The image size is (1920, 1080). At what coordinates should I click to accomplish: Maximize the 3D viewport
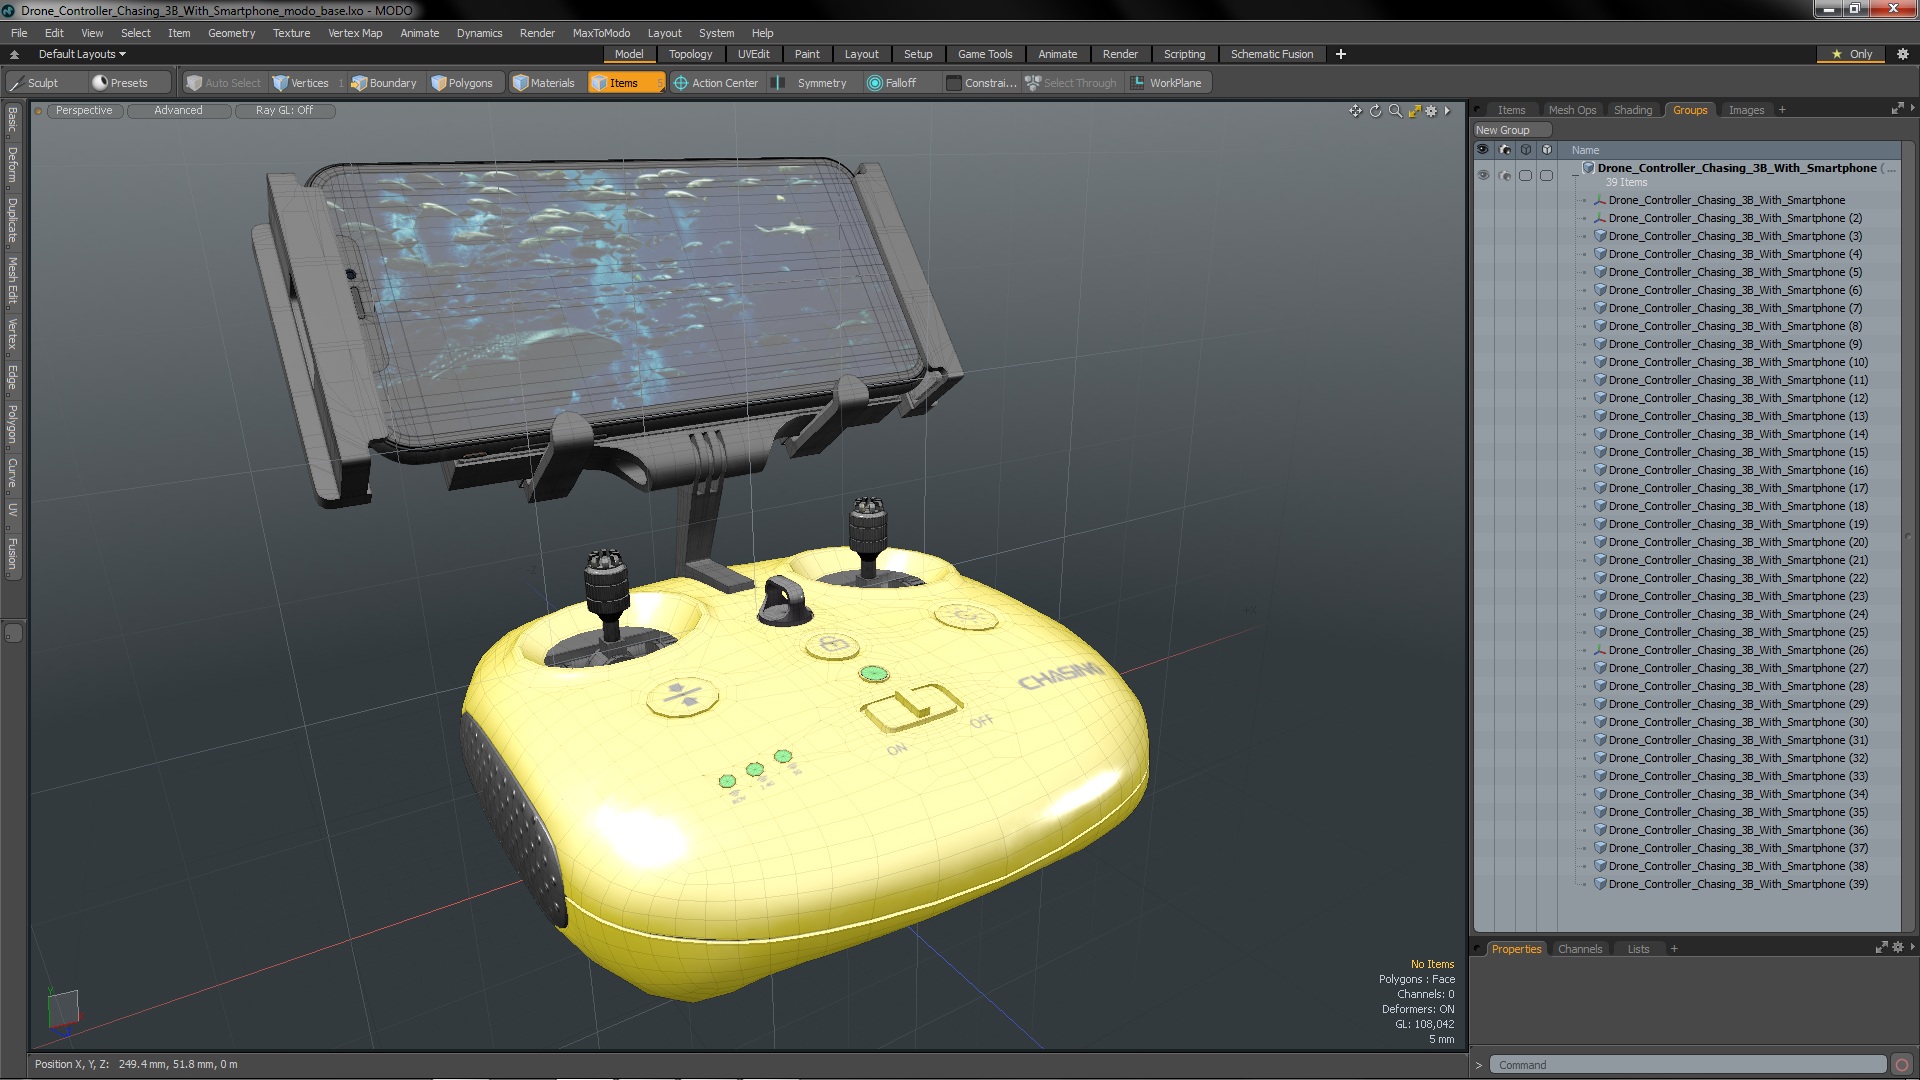(1414, 111)
